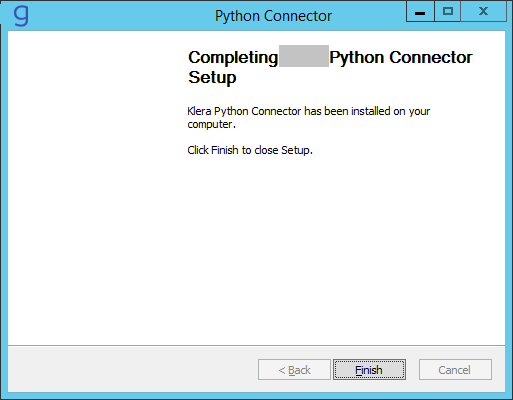513x400 pixels.
Task: Click 'Python Connector' in the bold heading
Action: 401,58
